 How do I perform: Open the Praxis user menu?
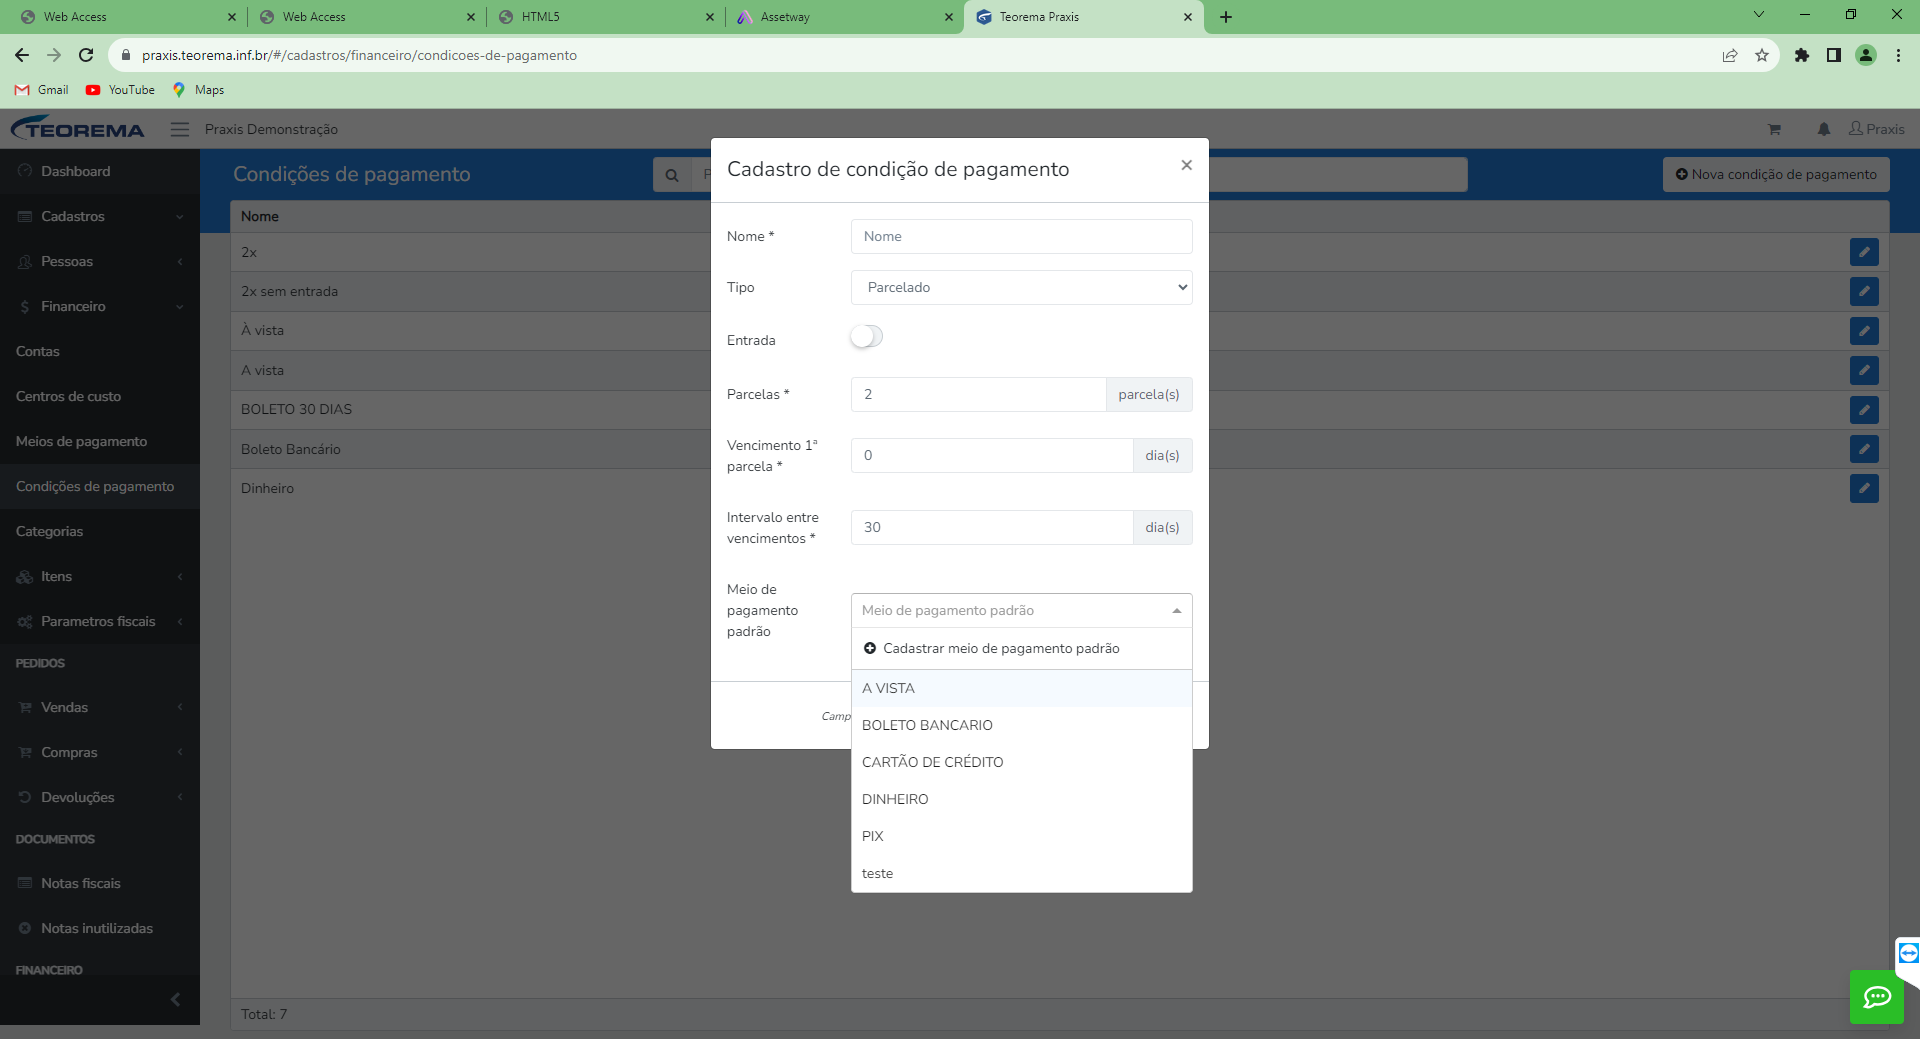tap(1877, 129)
